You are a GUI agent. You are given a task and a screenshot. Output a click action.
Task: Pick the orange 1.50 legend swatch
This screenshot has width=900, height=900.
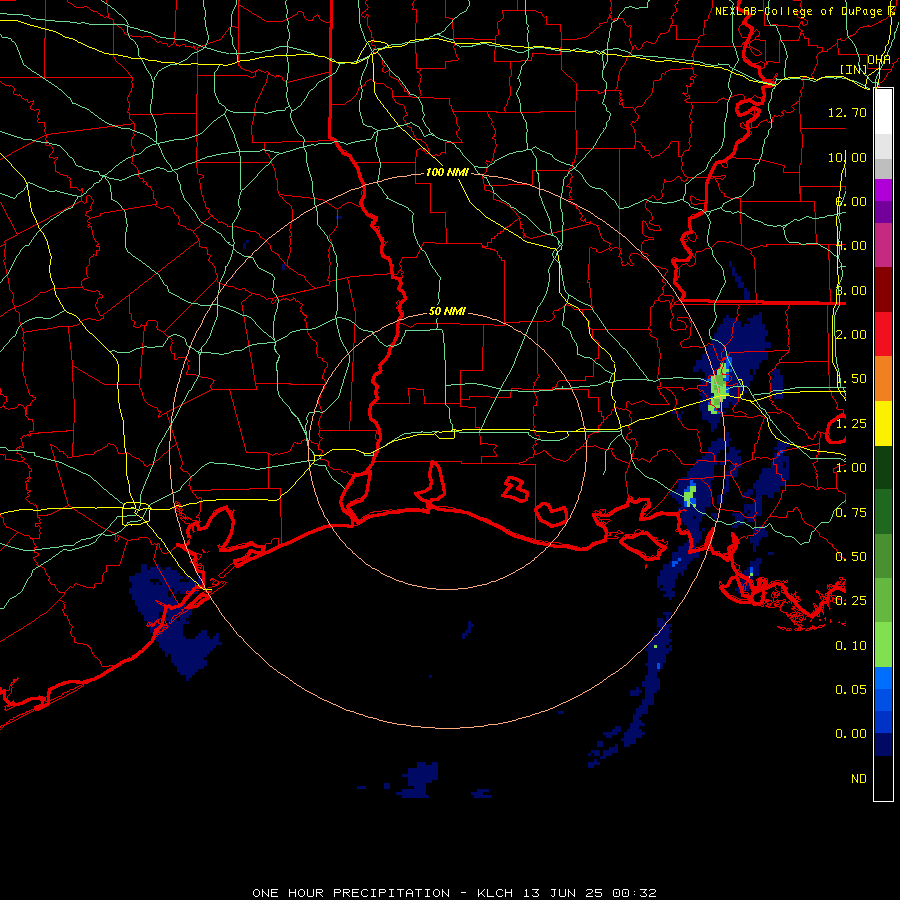tap(883, 379)
